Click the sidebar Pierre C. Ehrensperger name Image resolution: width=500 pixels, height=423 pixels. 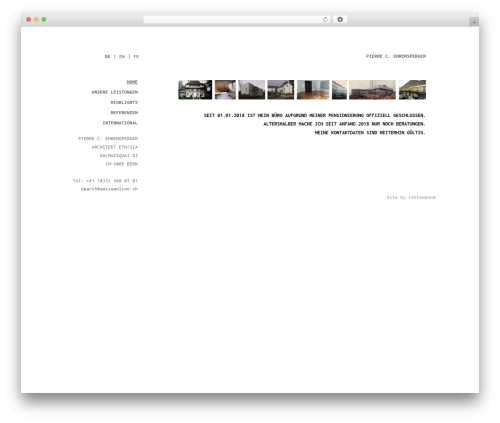[x=108, y=138]
